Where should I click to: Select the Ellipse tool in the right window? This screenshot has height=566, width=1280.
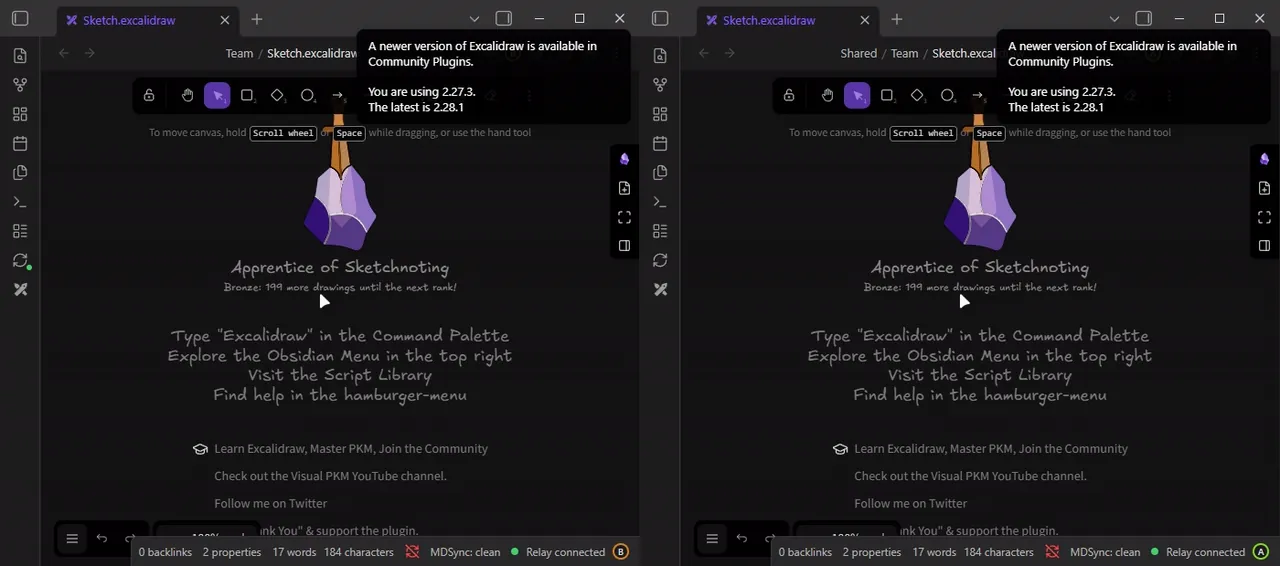pyautogui.click(x=947, y=95)
